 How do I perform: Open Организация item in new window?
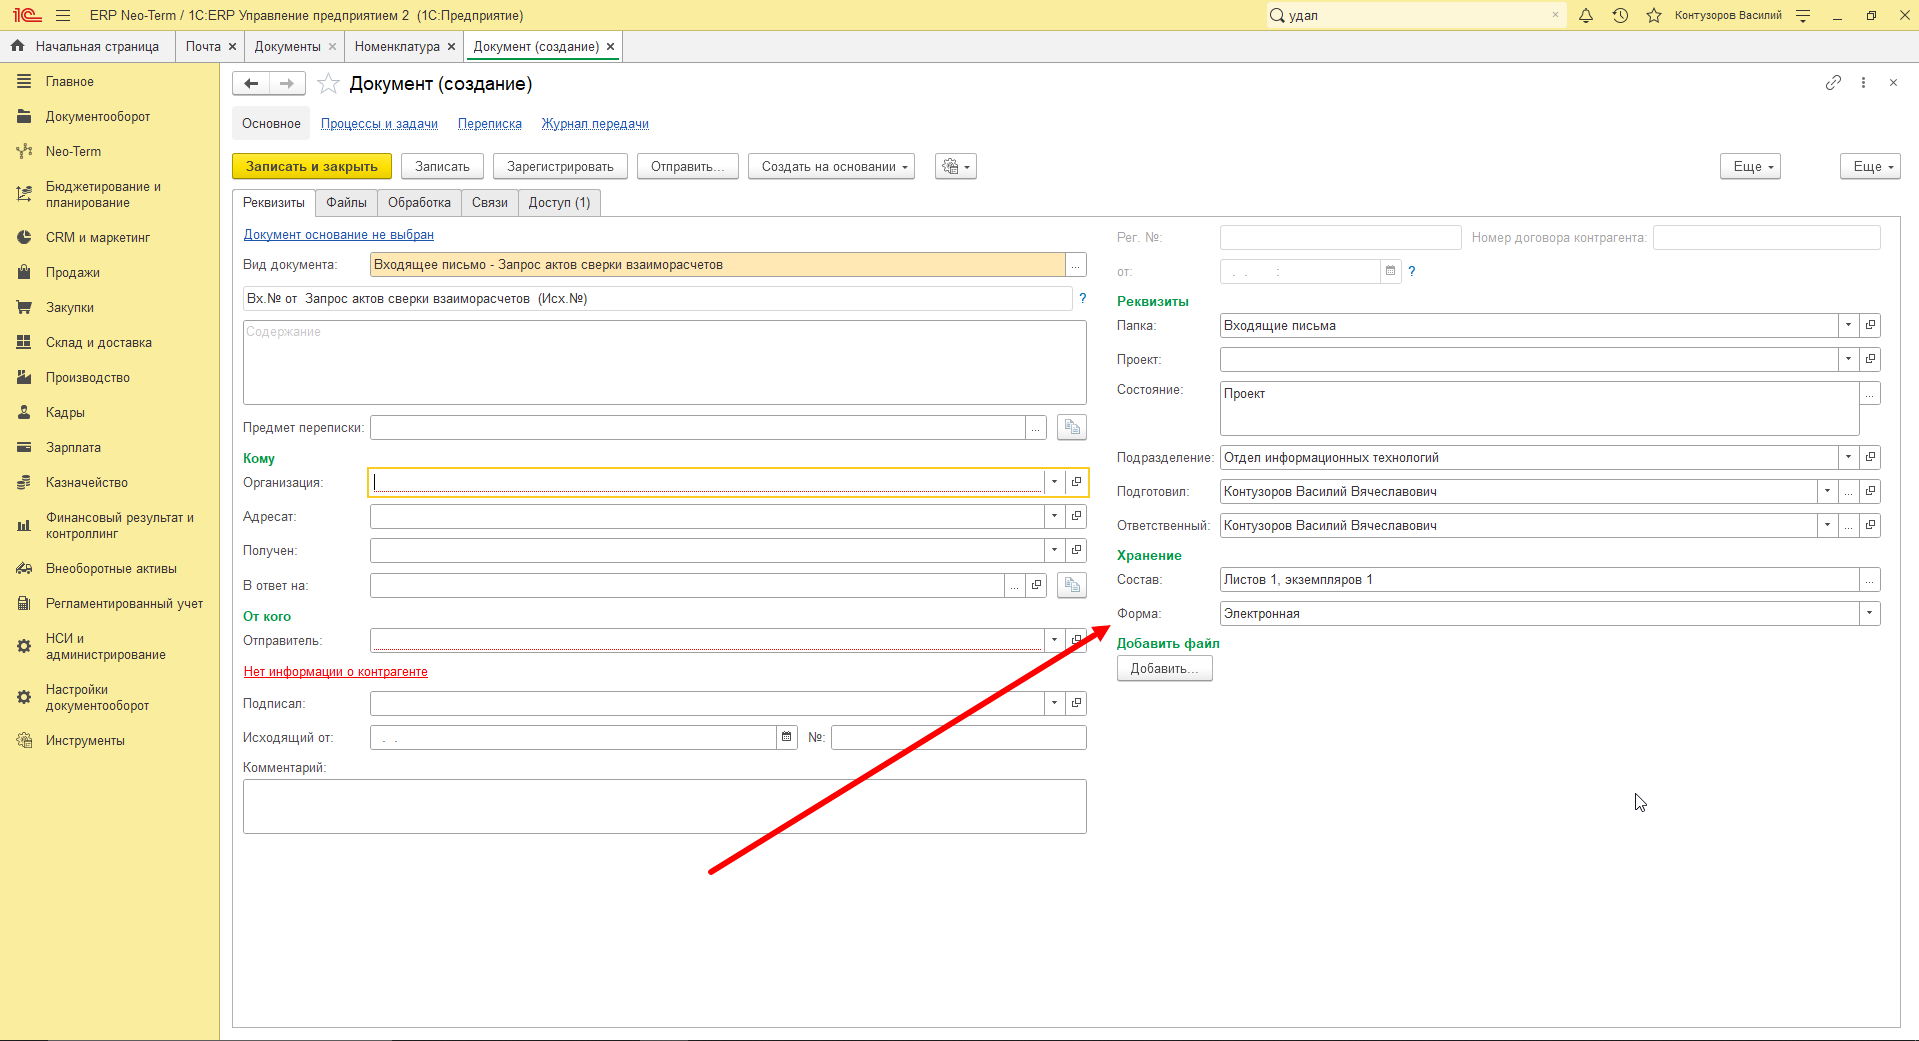point(1076,482)
